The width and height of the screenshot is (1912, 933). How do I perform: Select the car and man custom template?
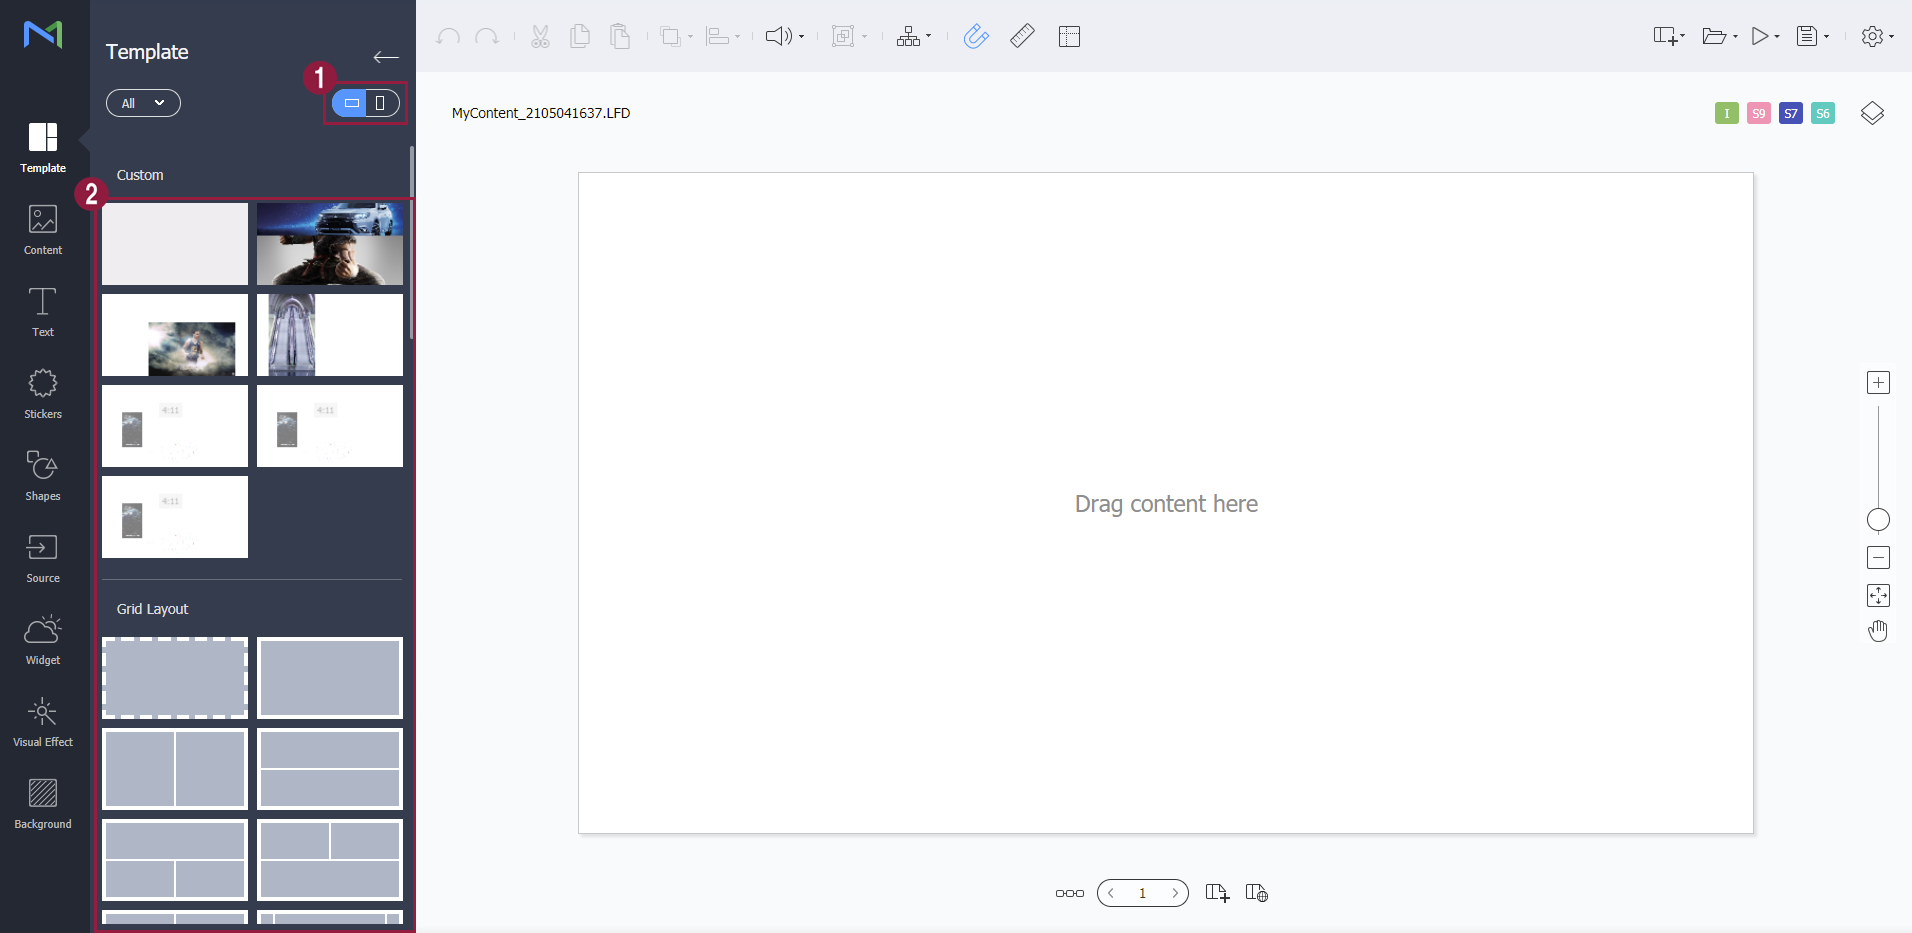pos(330,244)
